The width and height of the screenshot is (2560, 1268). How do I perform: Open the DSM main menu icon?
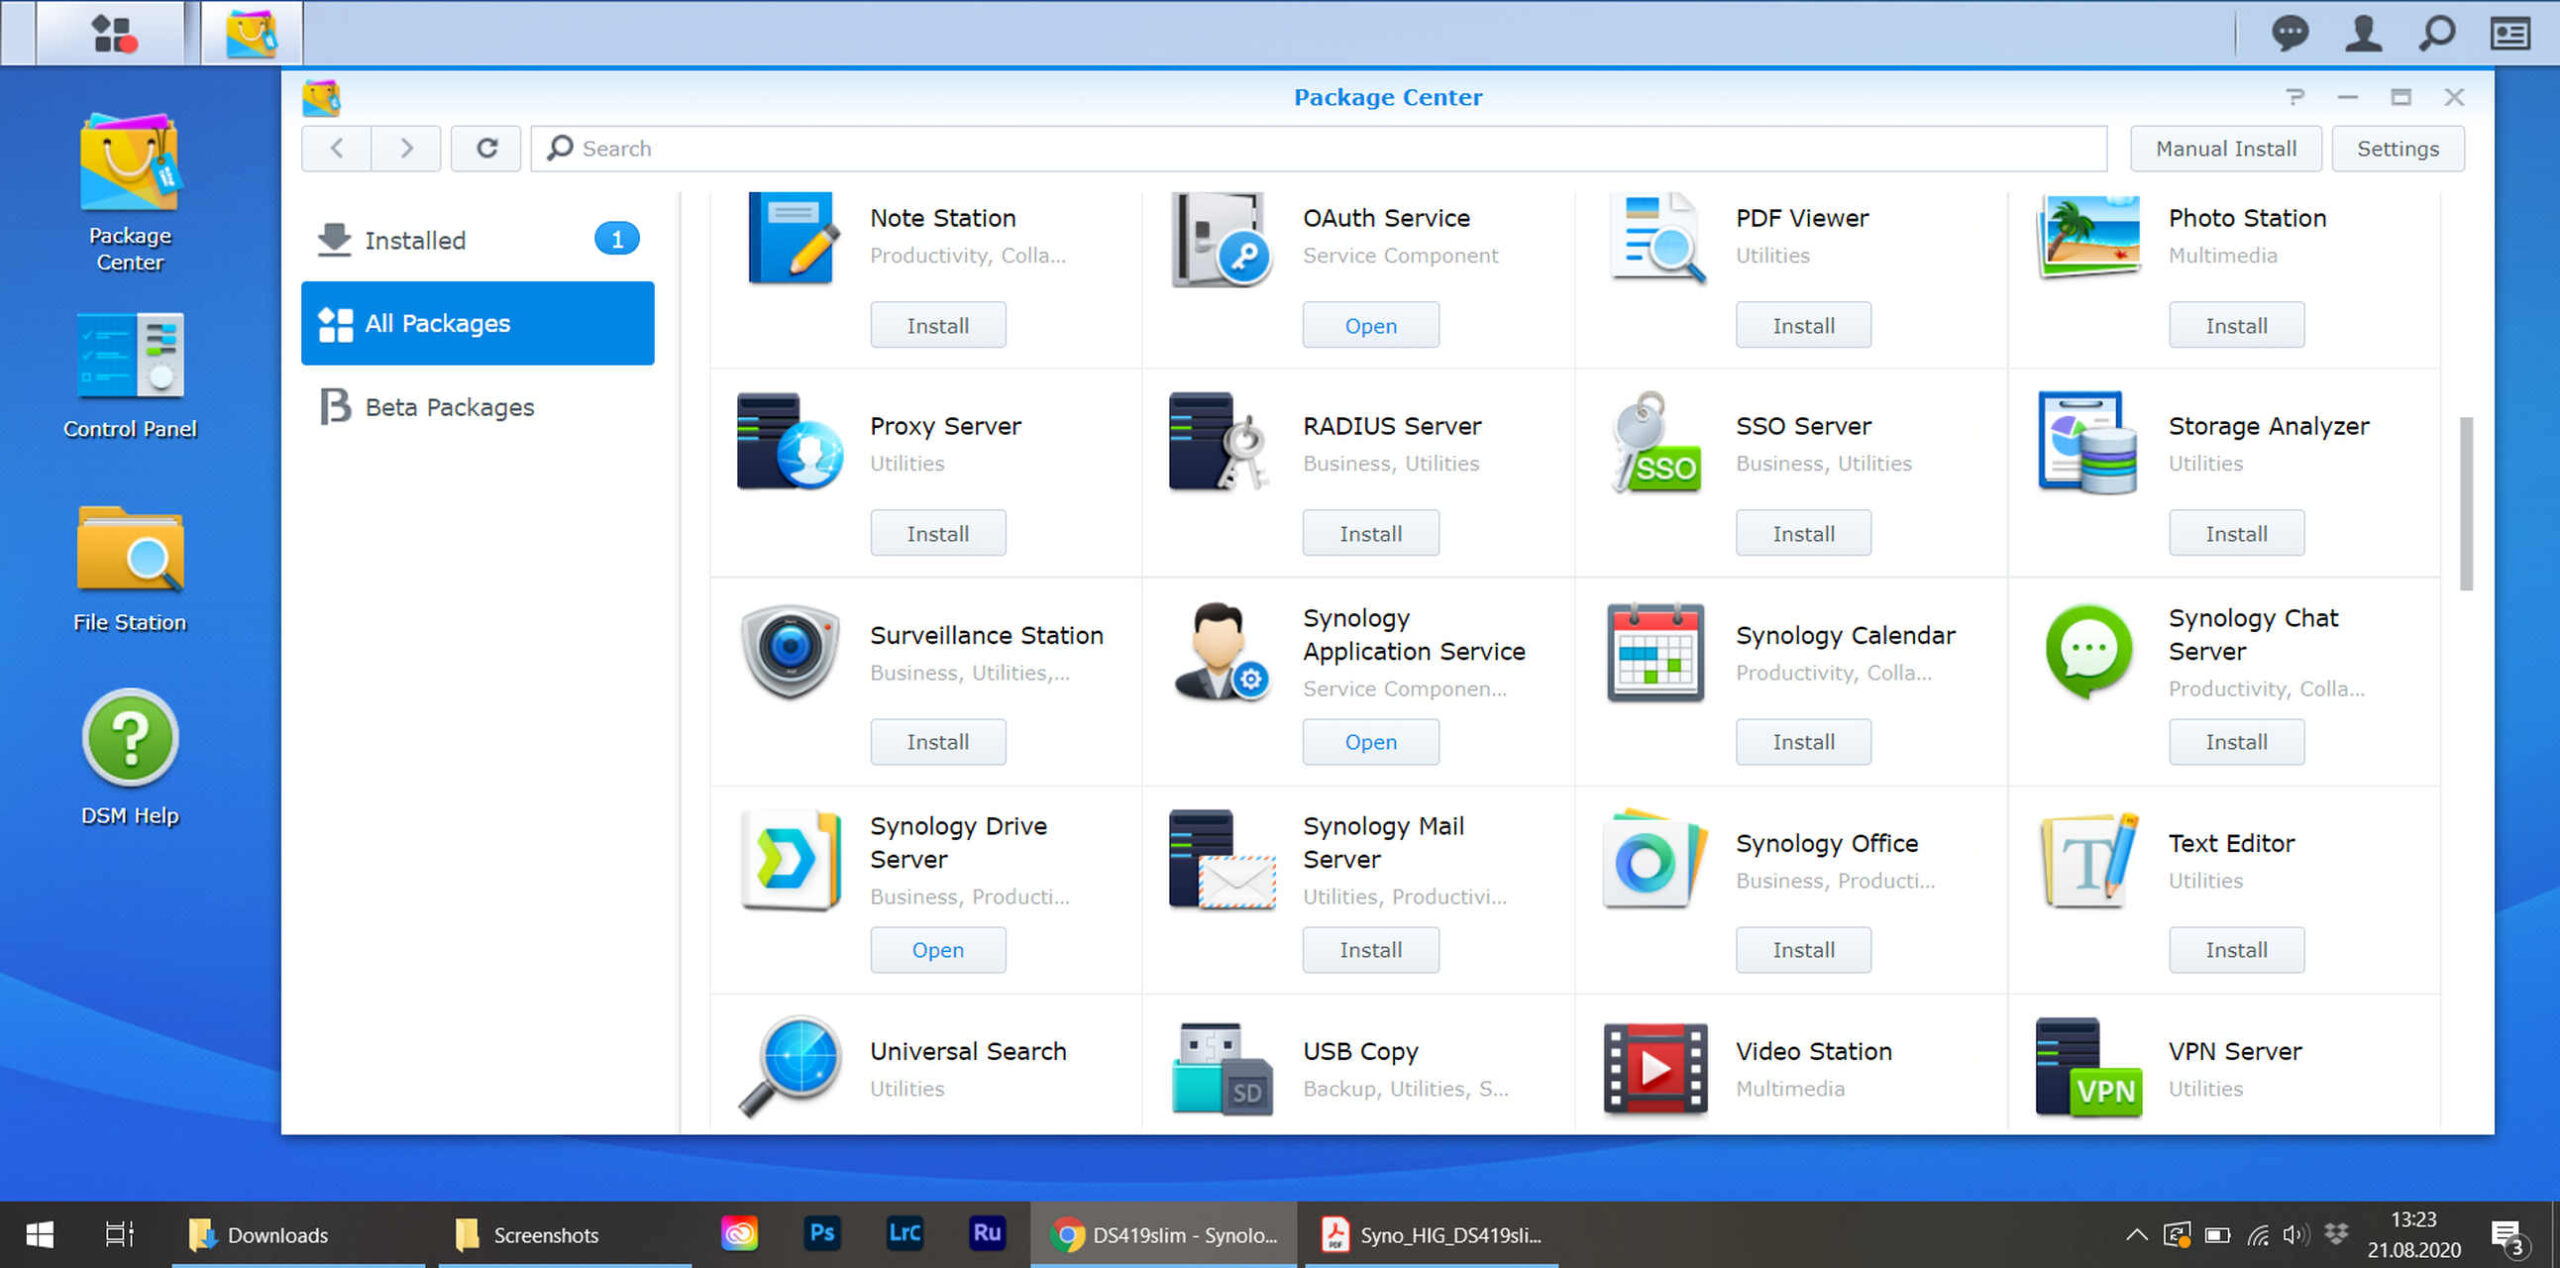coord(112,33)
